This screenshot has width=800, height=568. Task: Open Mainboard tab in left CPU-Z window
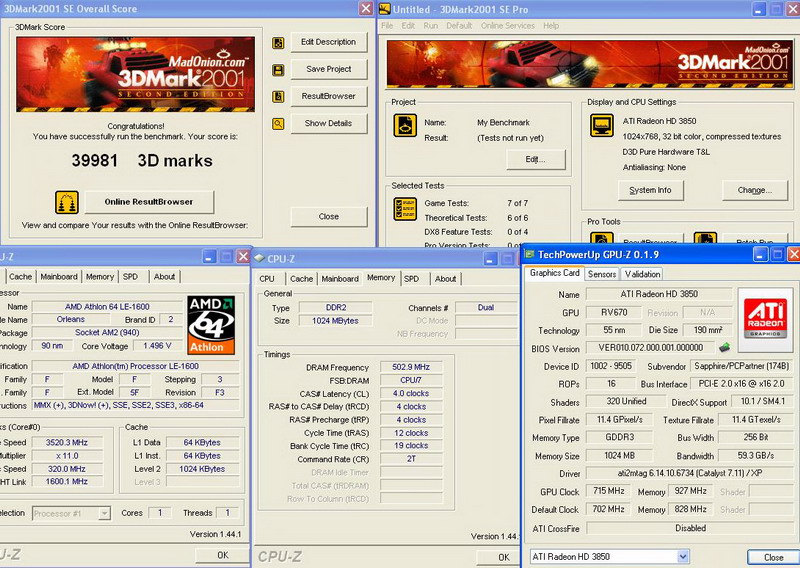pos(59,277)
